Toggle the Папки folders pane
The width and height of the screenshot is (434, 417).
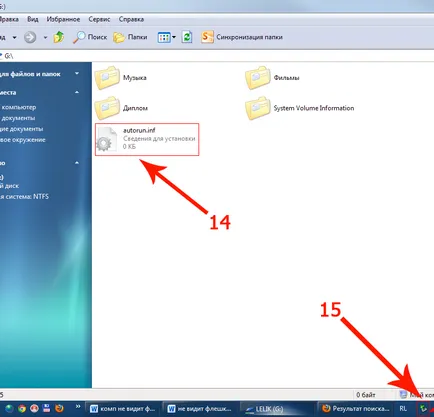tap(130, 37)
